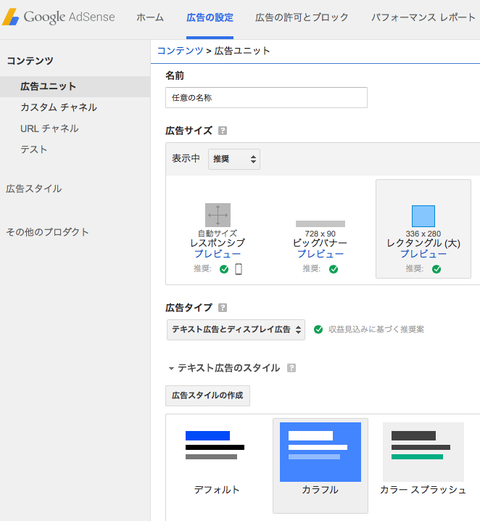Open the 推奨 display filter dropdown

pos(234,159)
